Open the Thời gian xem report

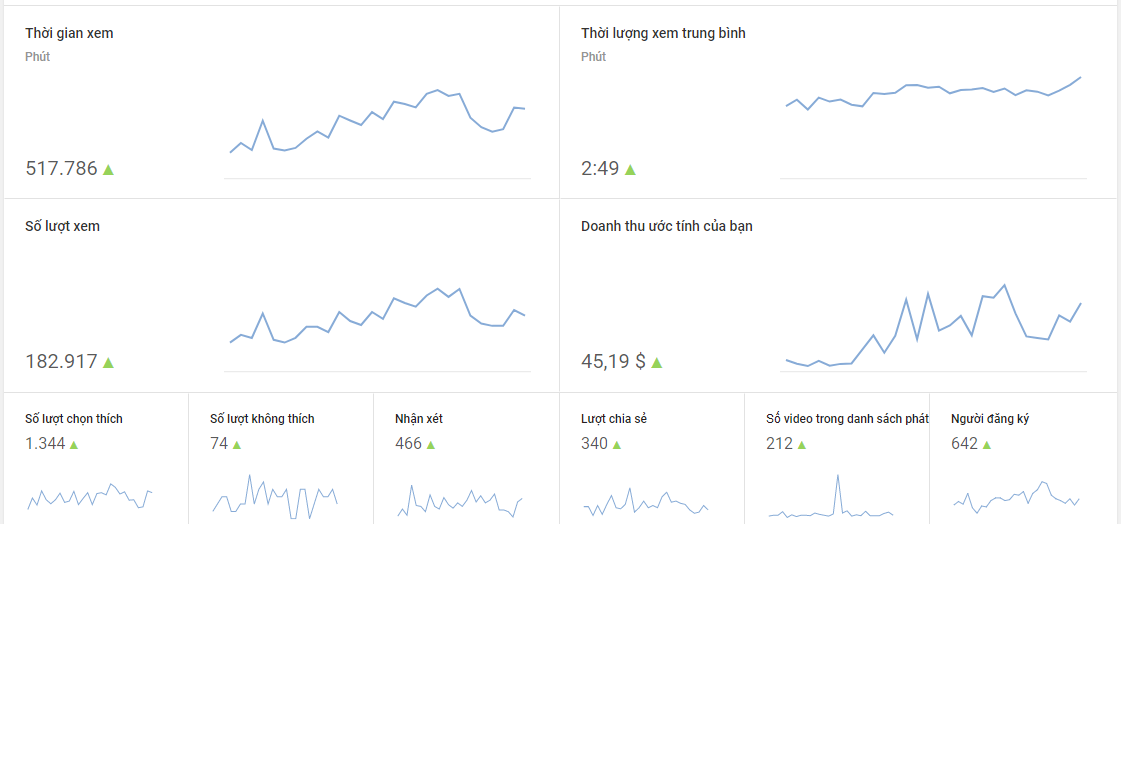69,33
